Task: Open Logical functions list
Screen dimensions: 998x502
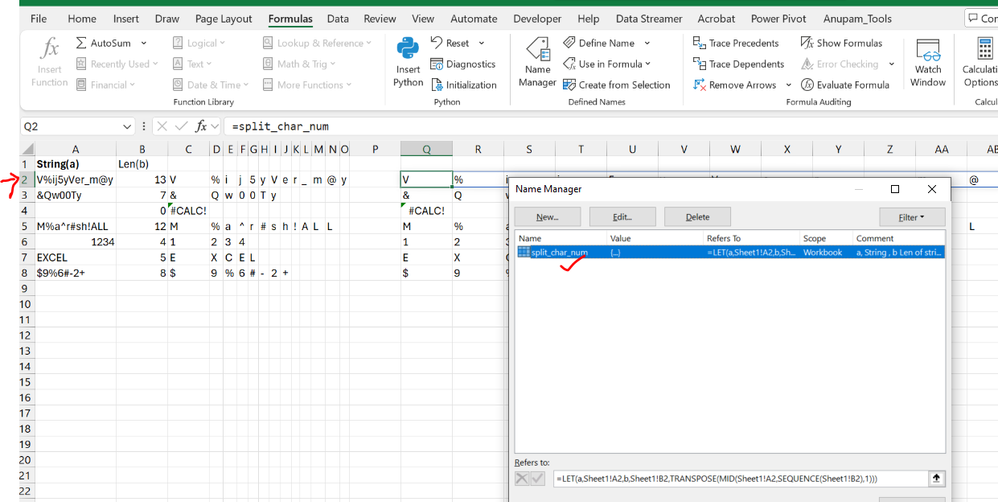Action: click(199, 43)
